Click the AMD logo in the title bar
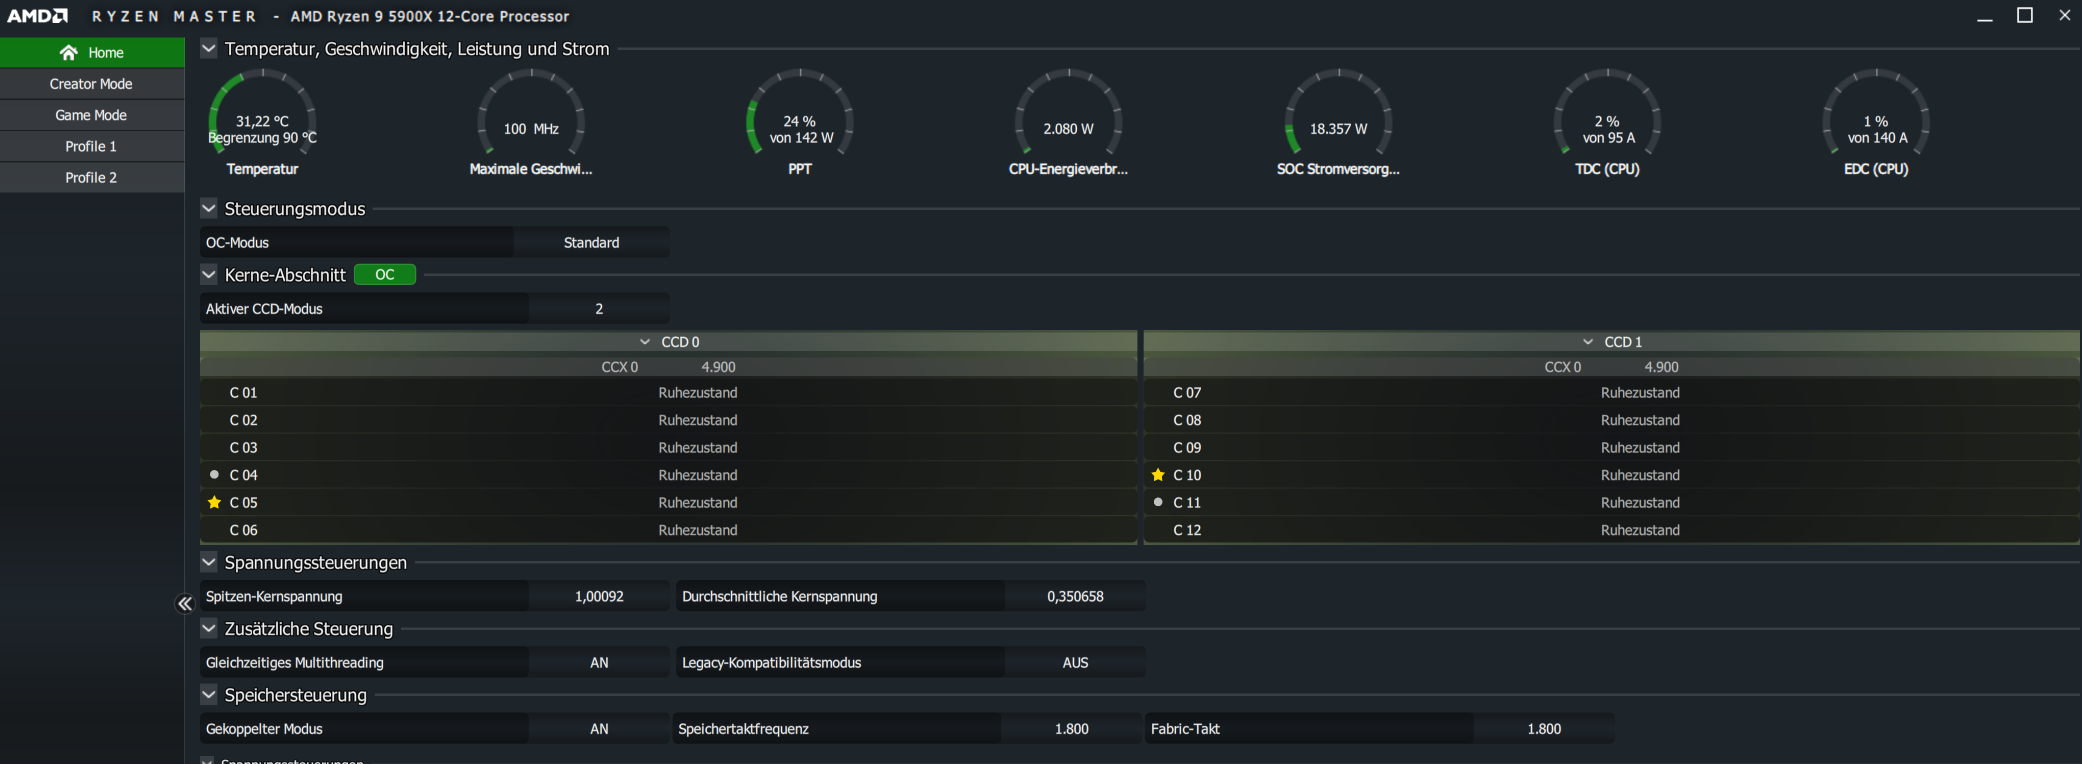The height and width of the screenshot is (764, 2082). coord(38,16)
